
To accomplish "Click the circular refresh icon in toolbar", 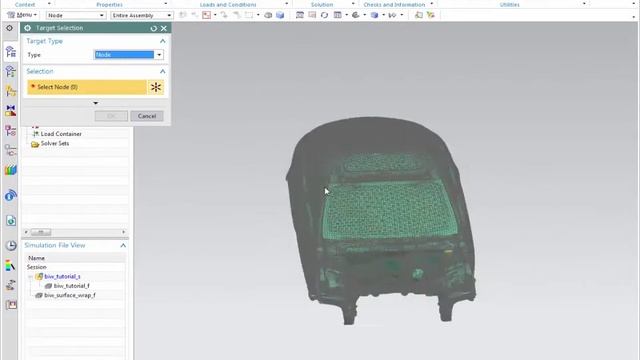I will point(324,15).
